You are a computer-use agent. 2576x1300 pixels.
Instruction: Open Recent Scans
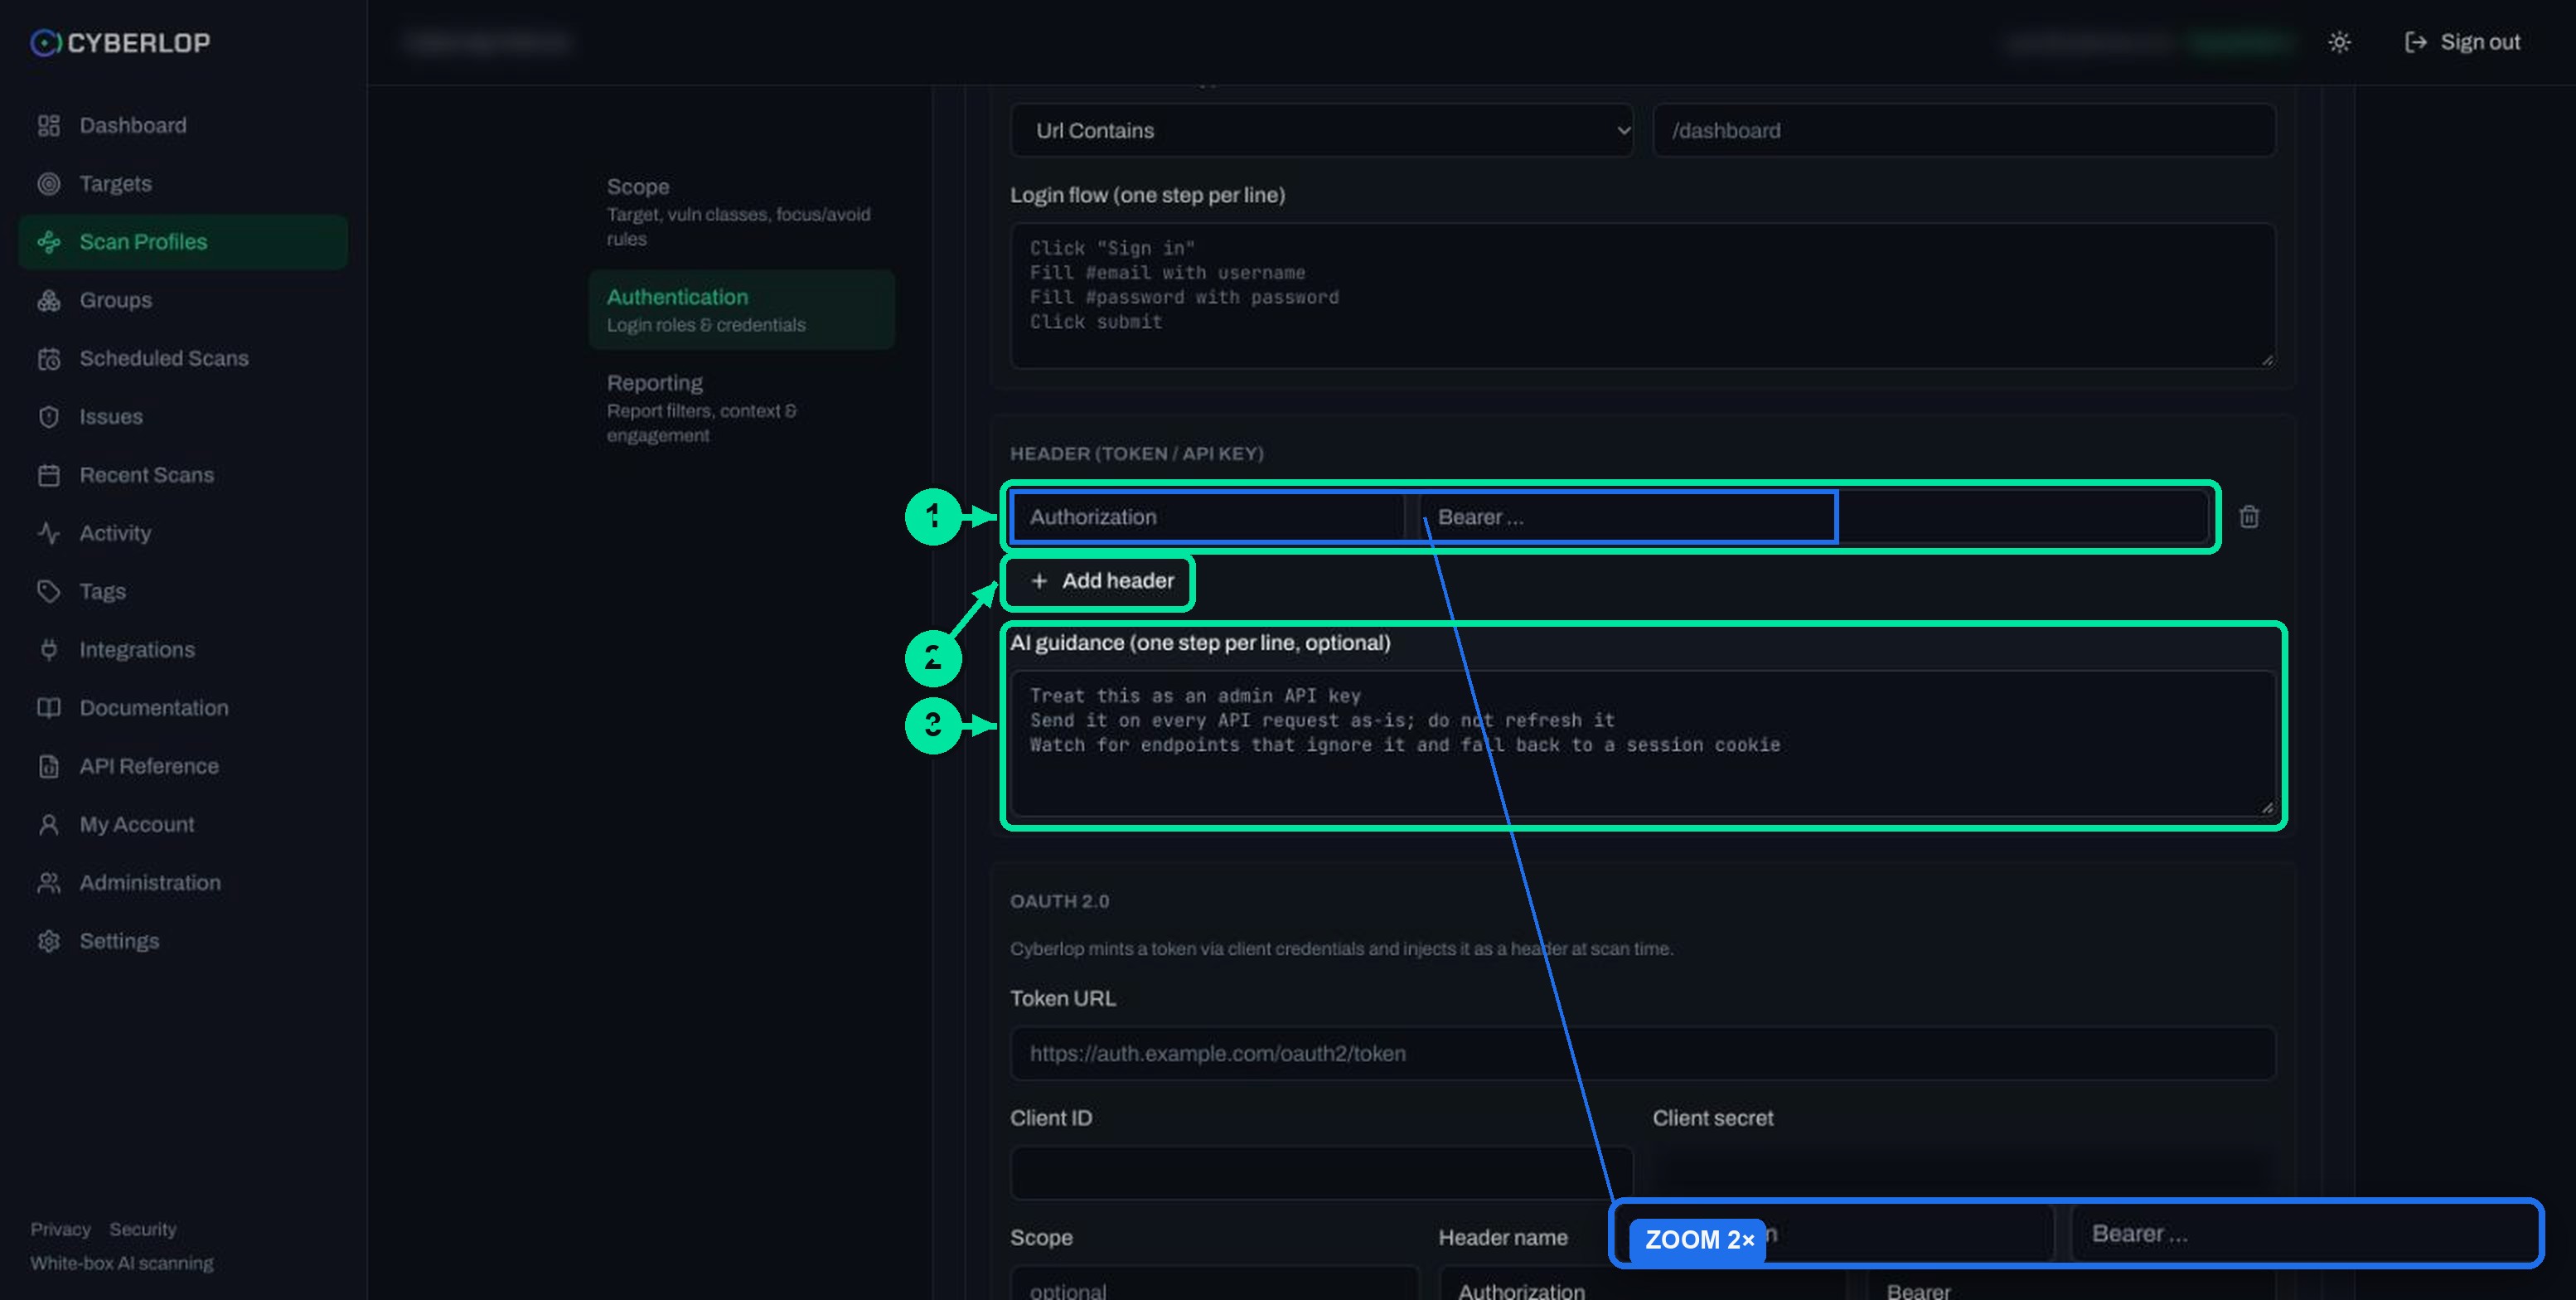[183, 475]
